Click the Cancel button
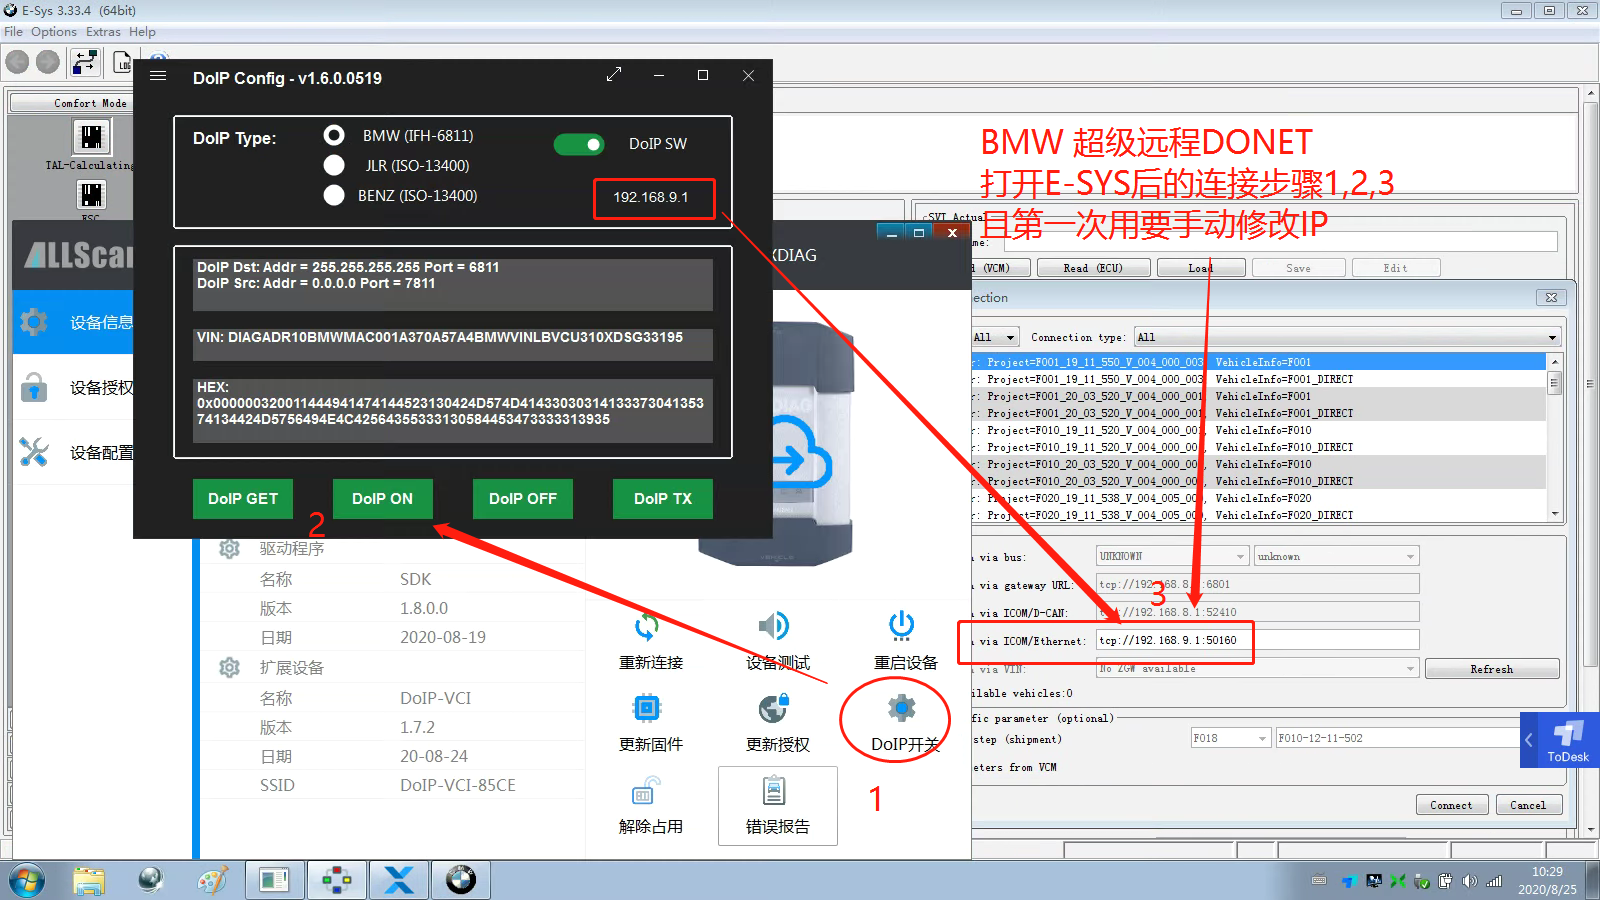The image size is (1600, 900). (1527, 805)
